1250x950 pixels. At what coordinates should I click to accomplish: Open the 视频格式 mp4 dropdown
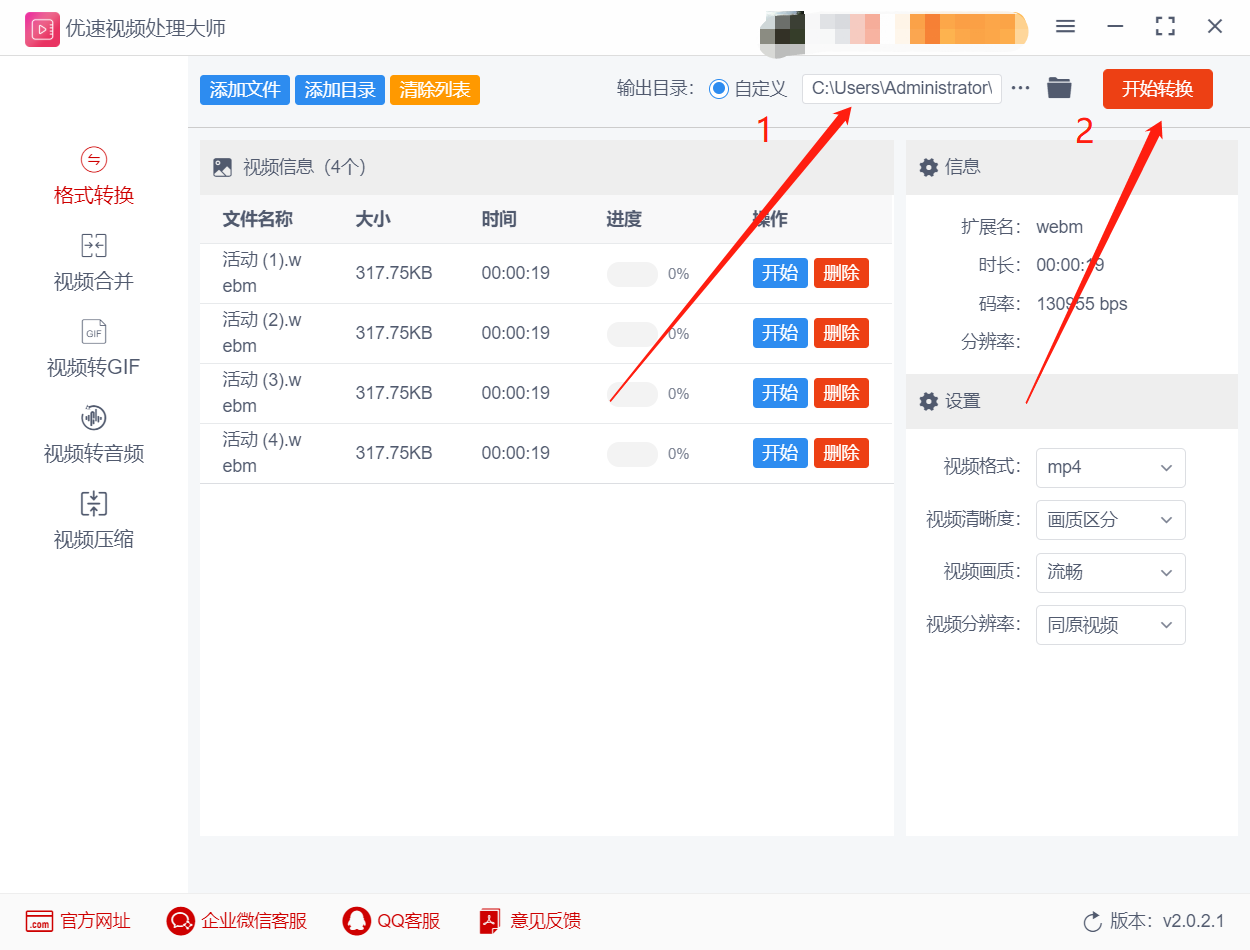click(1110, 468)
